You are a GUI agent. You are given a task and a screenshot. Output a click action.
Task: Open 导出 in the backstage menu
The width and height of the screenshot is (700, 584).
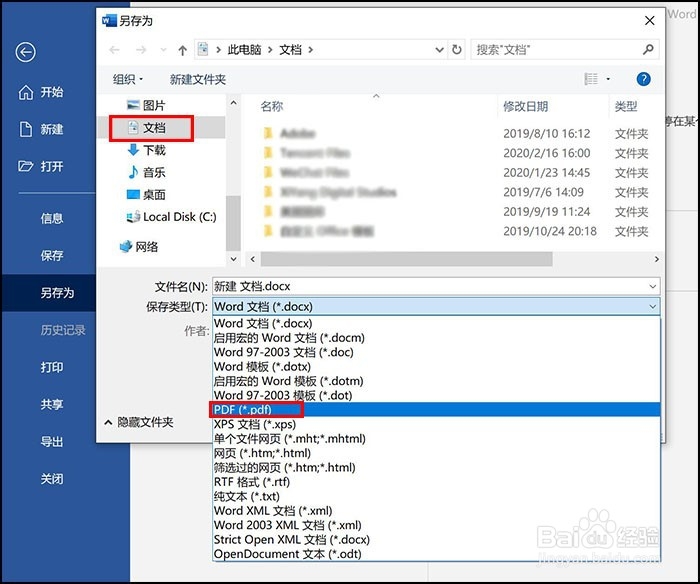pyautogui.click(x=52, y=442)
